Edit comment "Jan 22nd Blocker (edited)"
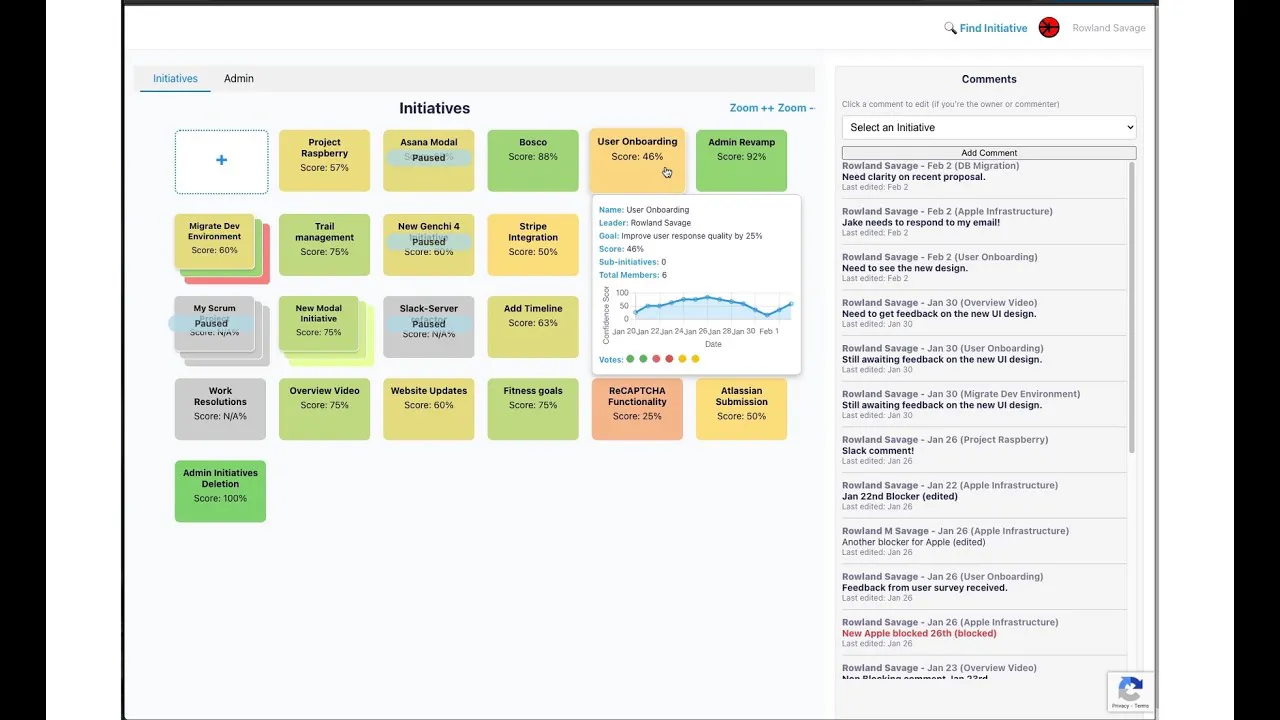1280x720 pixels. pos(900,496)
